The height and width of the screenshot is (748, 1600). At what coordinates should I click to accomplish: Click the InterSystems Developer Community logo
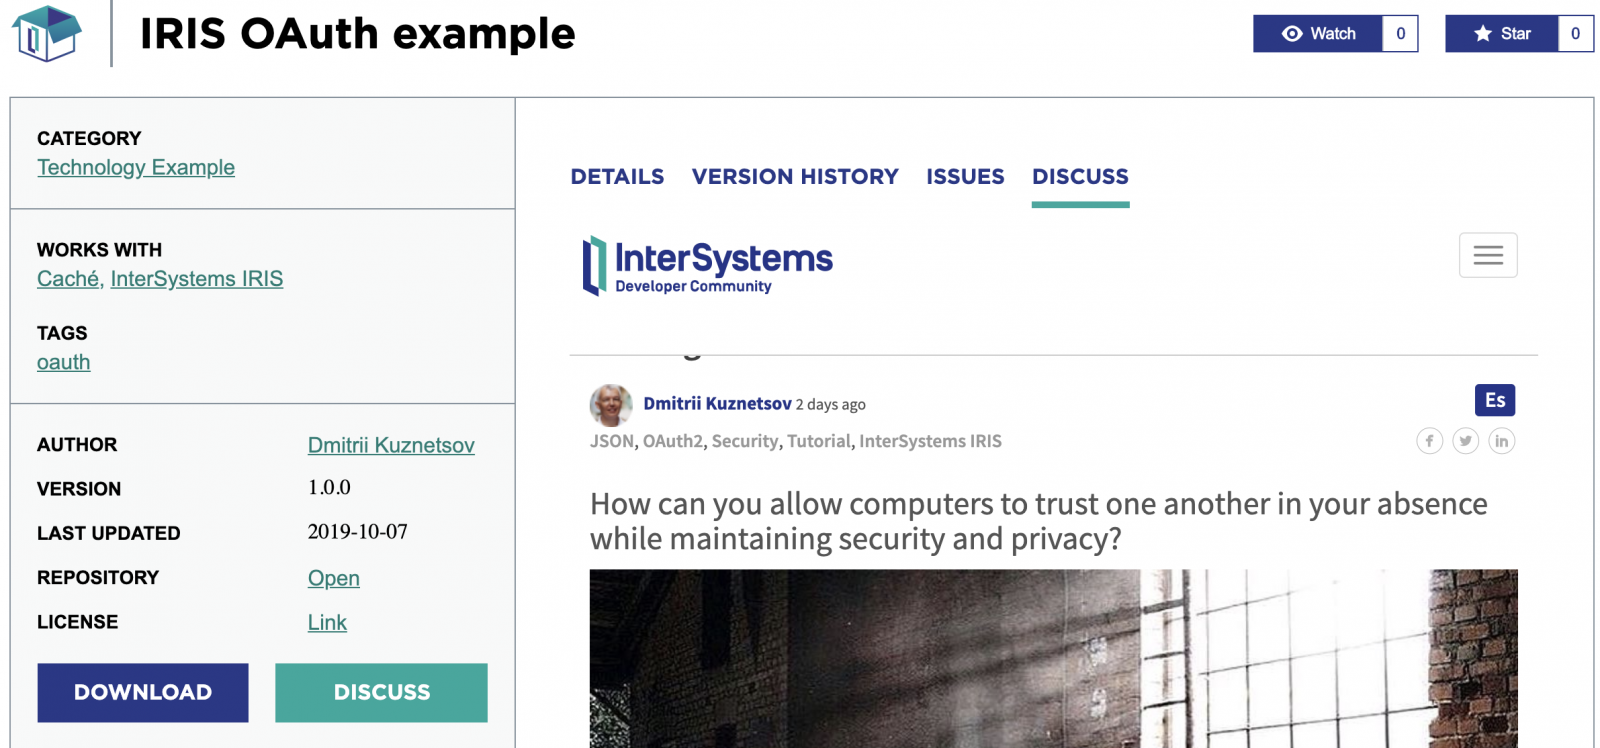(x=707, y=265)
